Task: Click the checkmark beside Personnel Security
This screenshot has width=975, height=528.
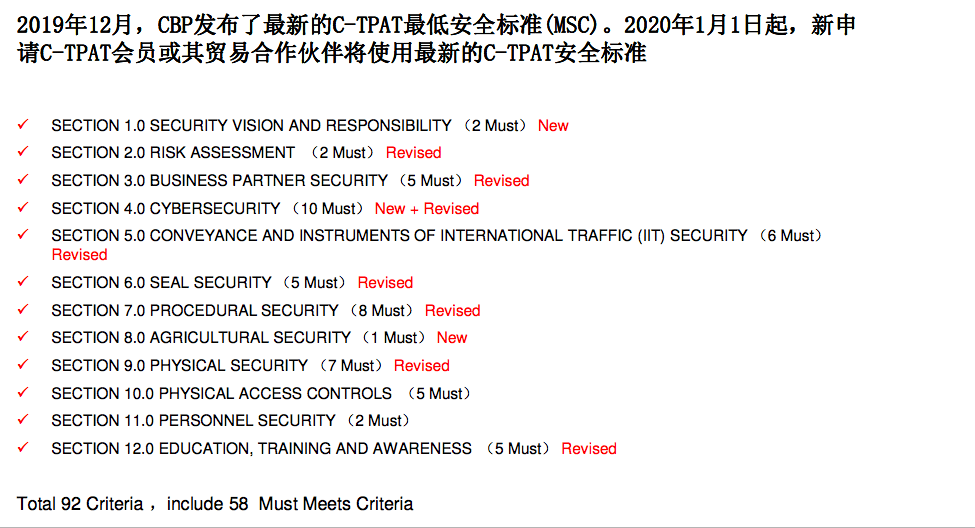Action: 23,420
